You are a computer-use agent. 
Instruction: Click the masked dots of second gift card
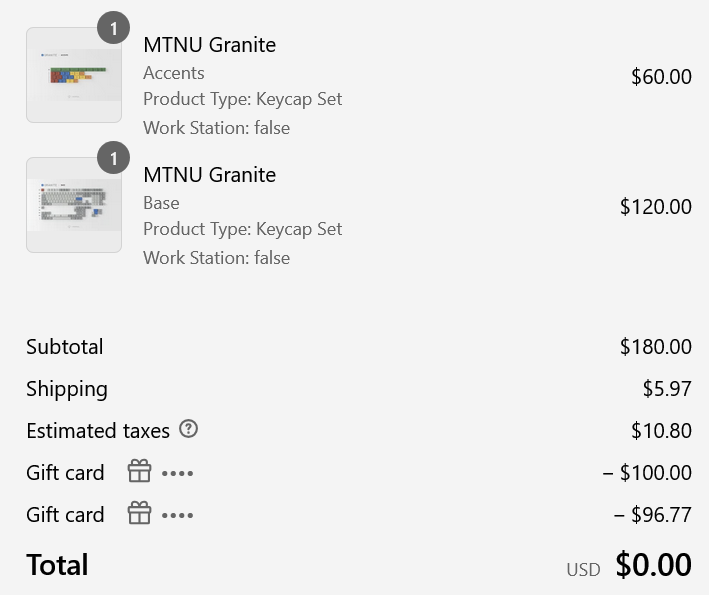178,515
